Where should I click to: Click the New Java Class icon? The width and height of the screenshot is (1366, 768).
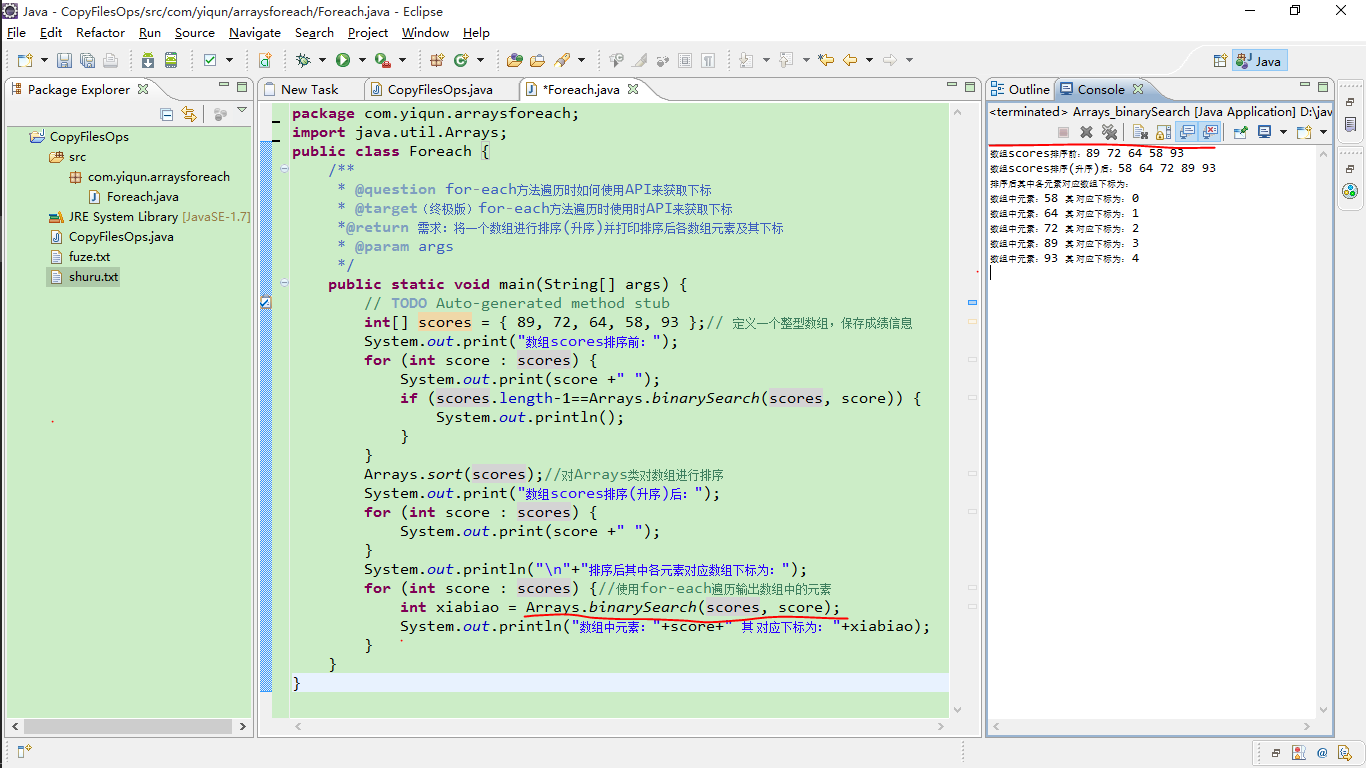coord(462,60)
